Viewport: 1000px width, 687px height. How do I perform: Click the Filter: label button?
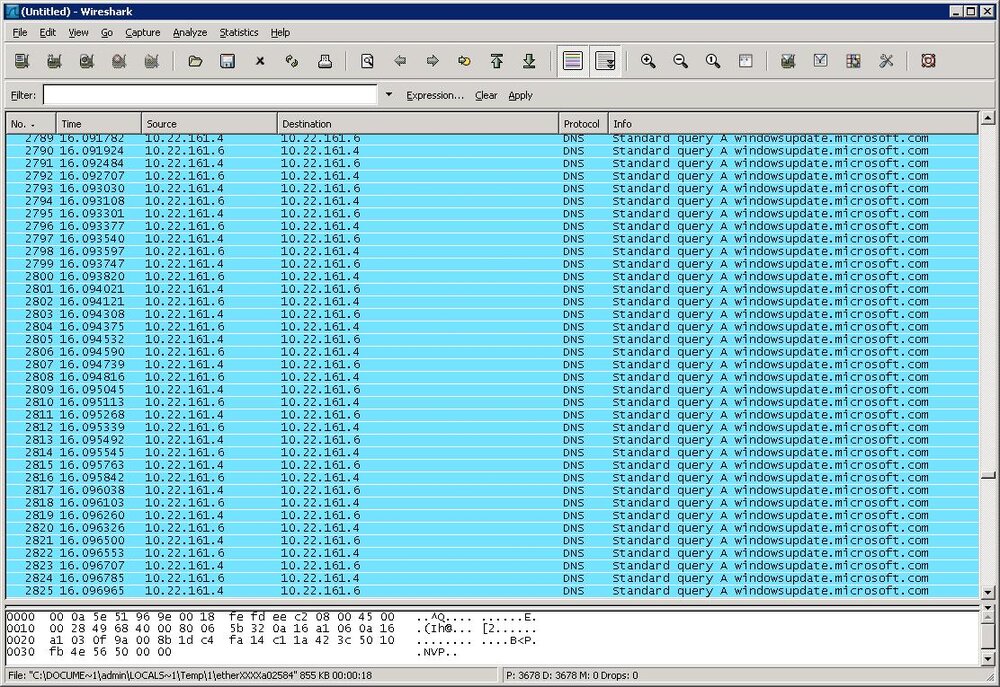pyautogui.click(x=23, y=95)
